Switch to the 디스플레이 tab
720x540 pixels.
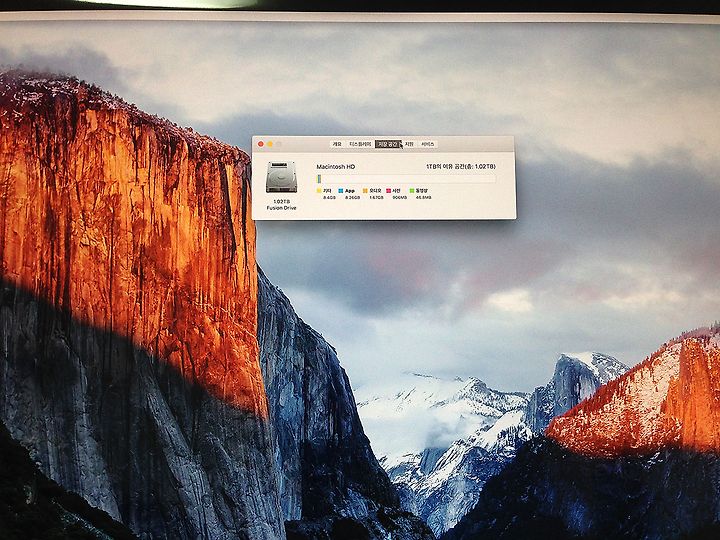(x=360, y=144)
